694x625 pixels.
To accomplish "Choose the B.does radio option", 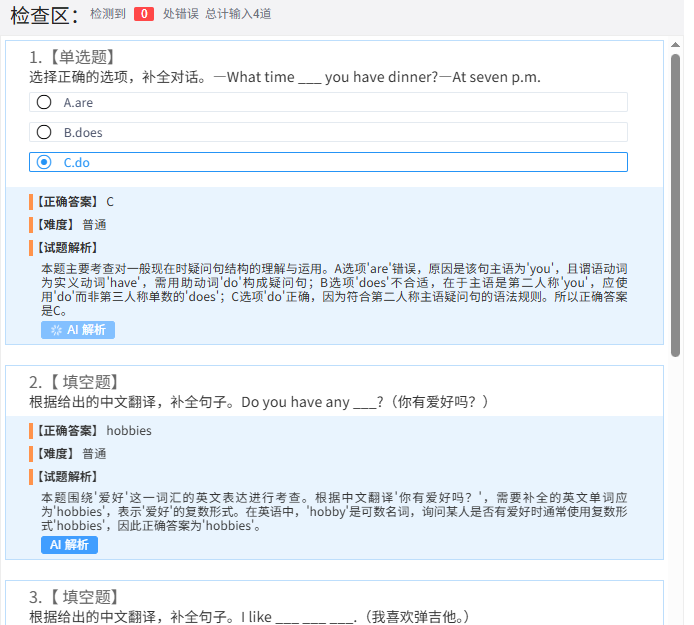I will 44,132.
